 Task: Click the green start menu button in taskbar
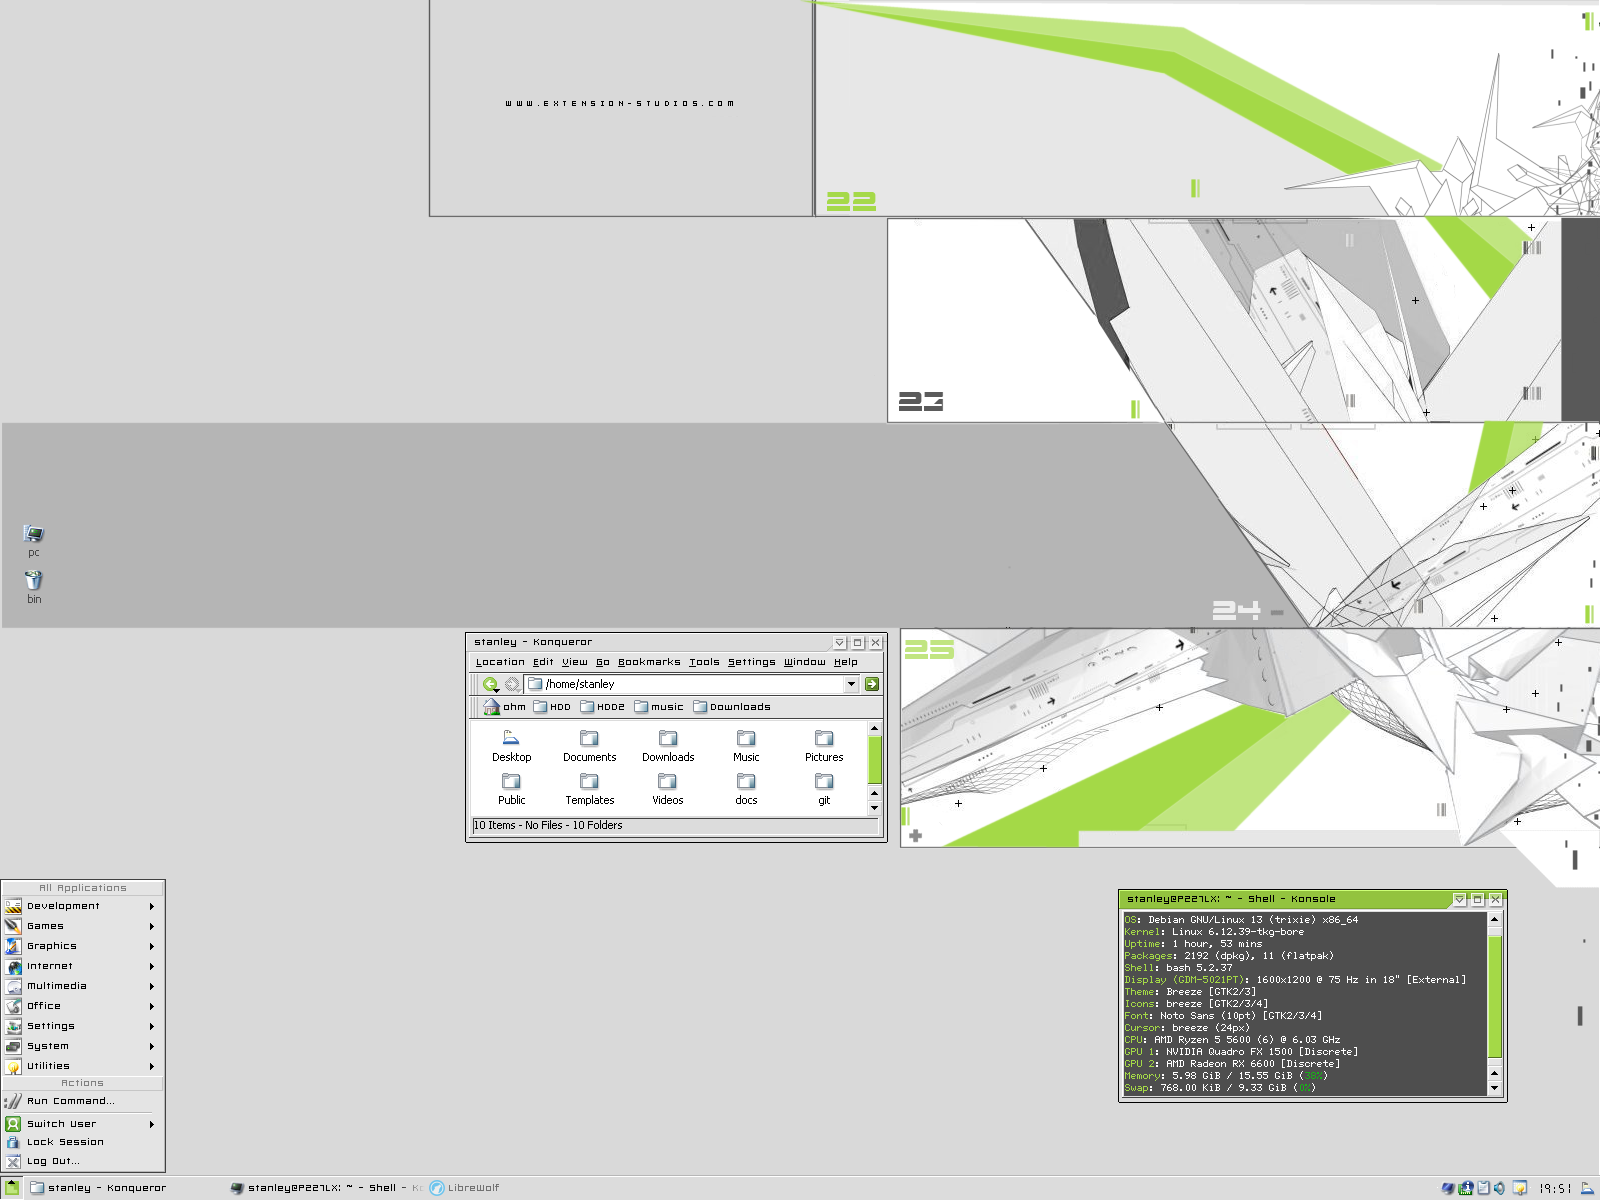pyautogui.click(x=12, y=1188)
